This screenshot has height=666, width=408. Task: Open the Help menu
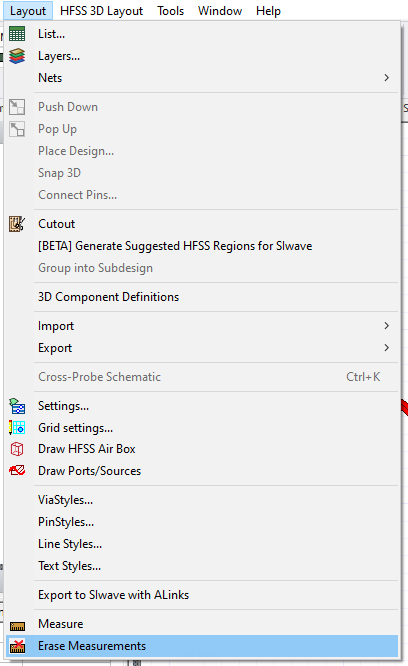coord(268,11)
